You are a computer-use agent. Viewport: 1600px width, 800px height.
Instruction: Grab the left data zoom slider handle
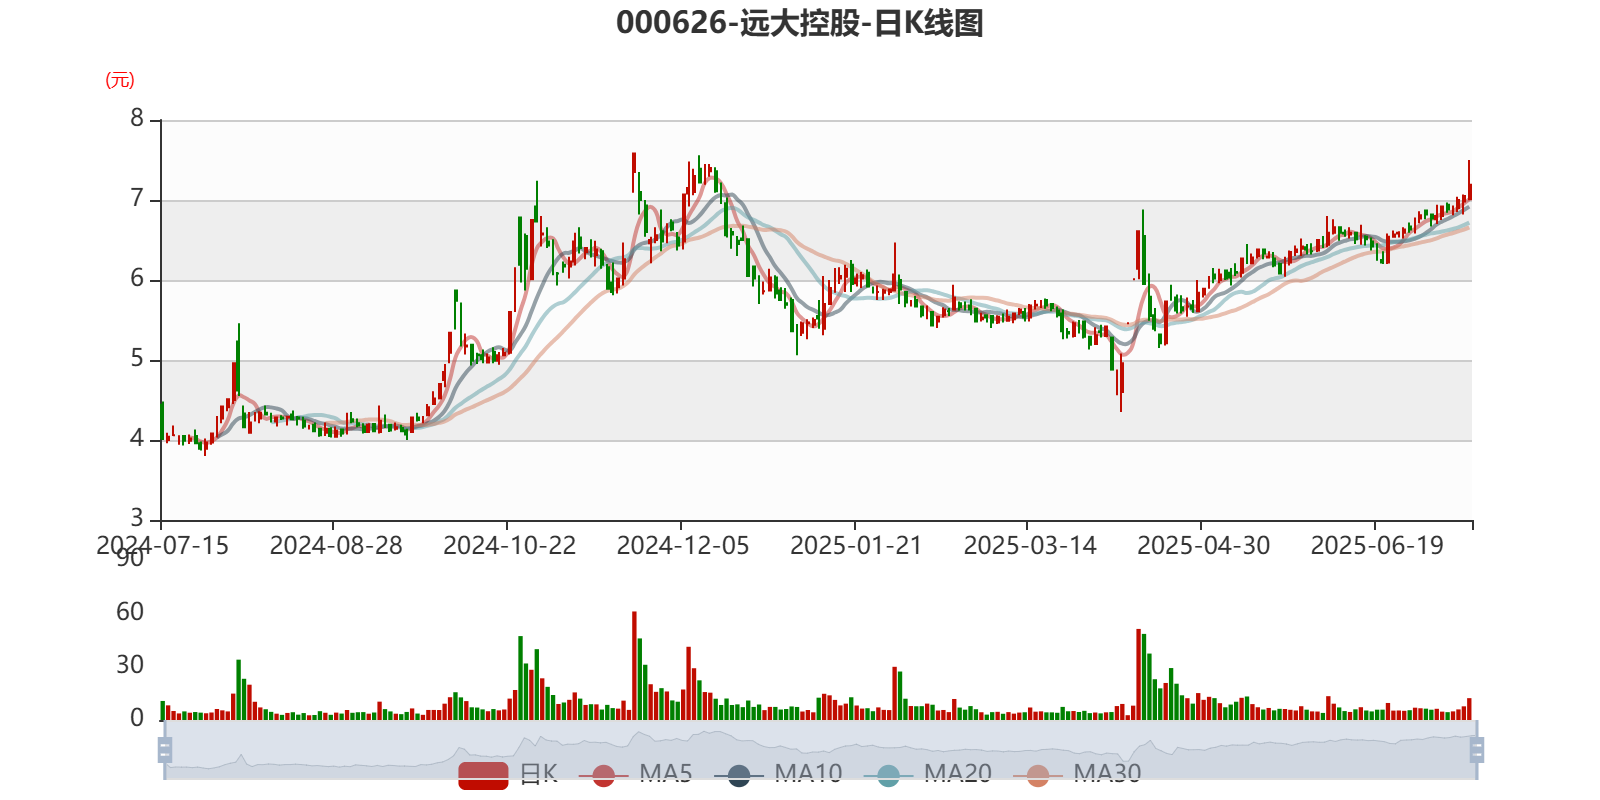(165, 750)
